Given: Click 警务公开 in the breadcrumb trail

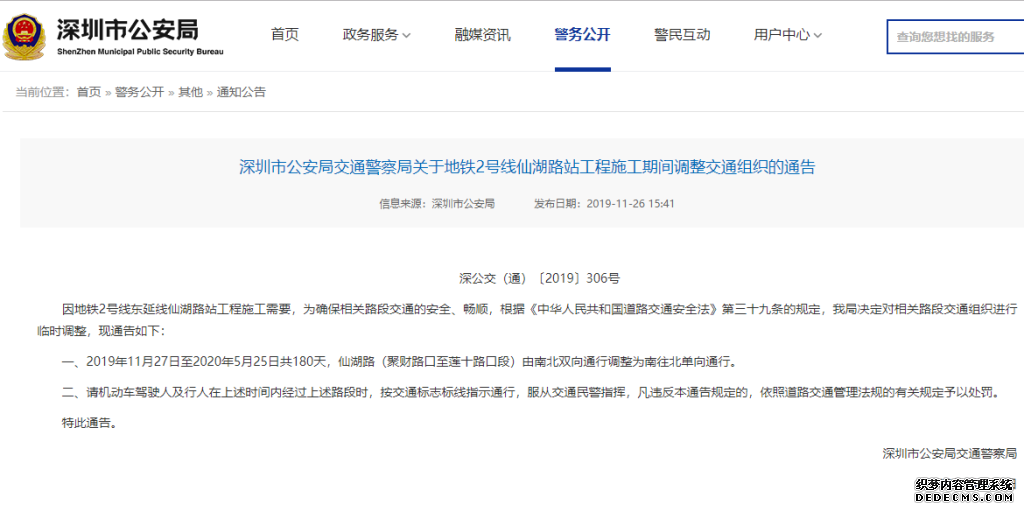Looking at the screenshot, I should pyautogui.click(x=139, y=92).
